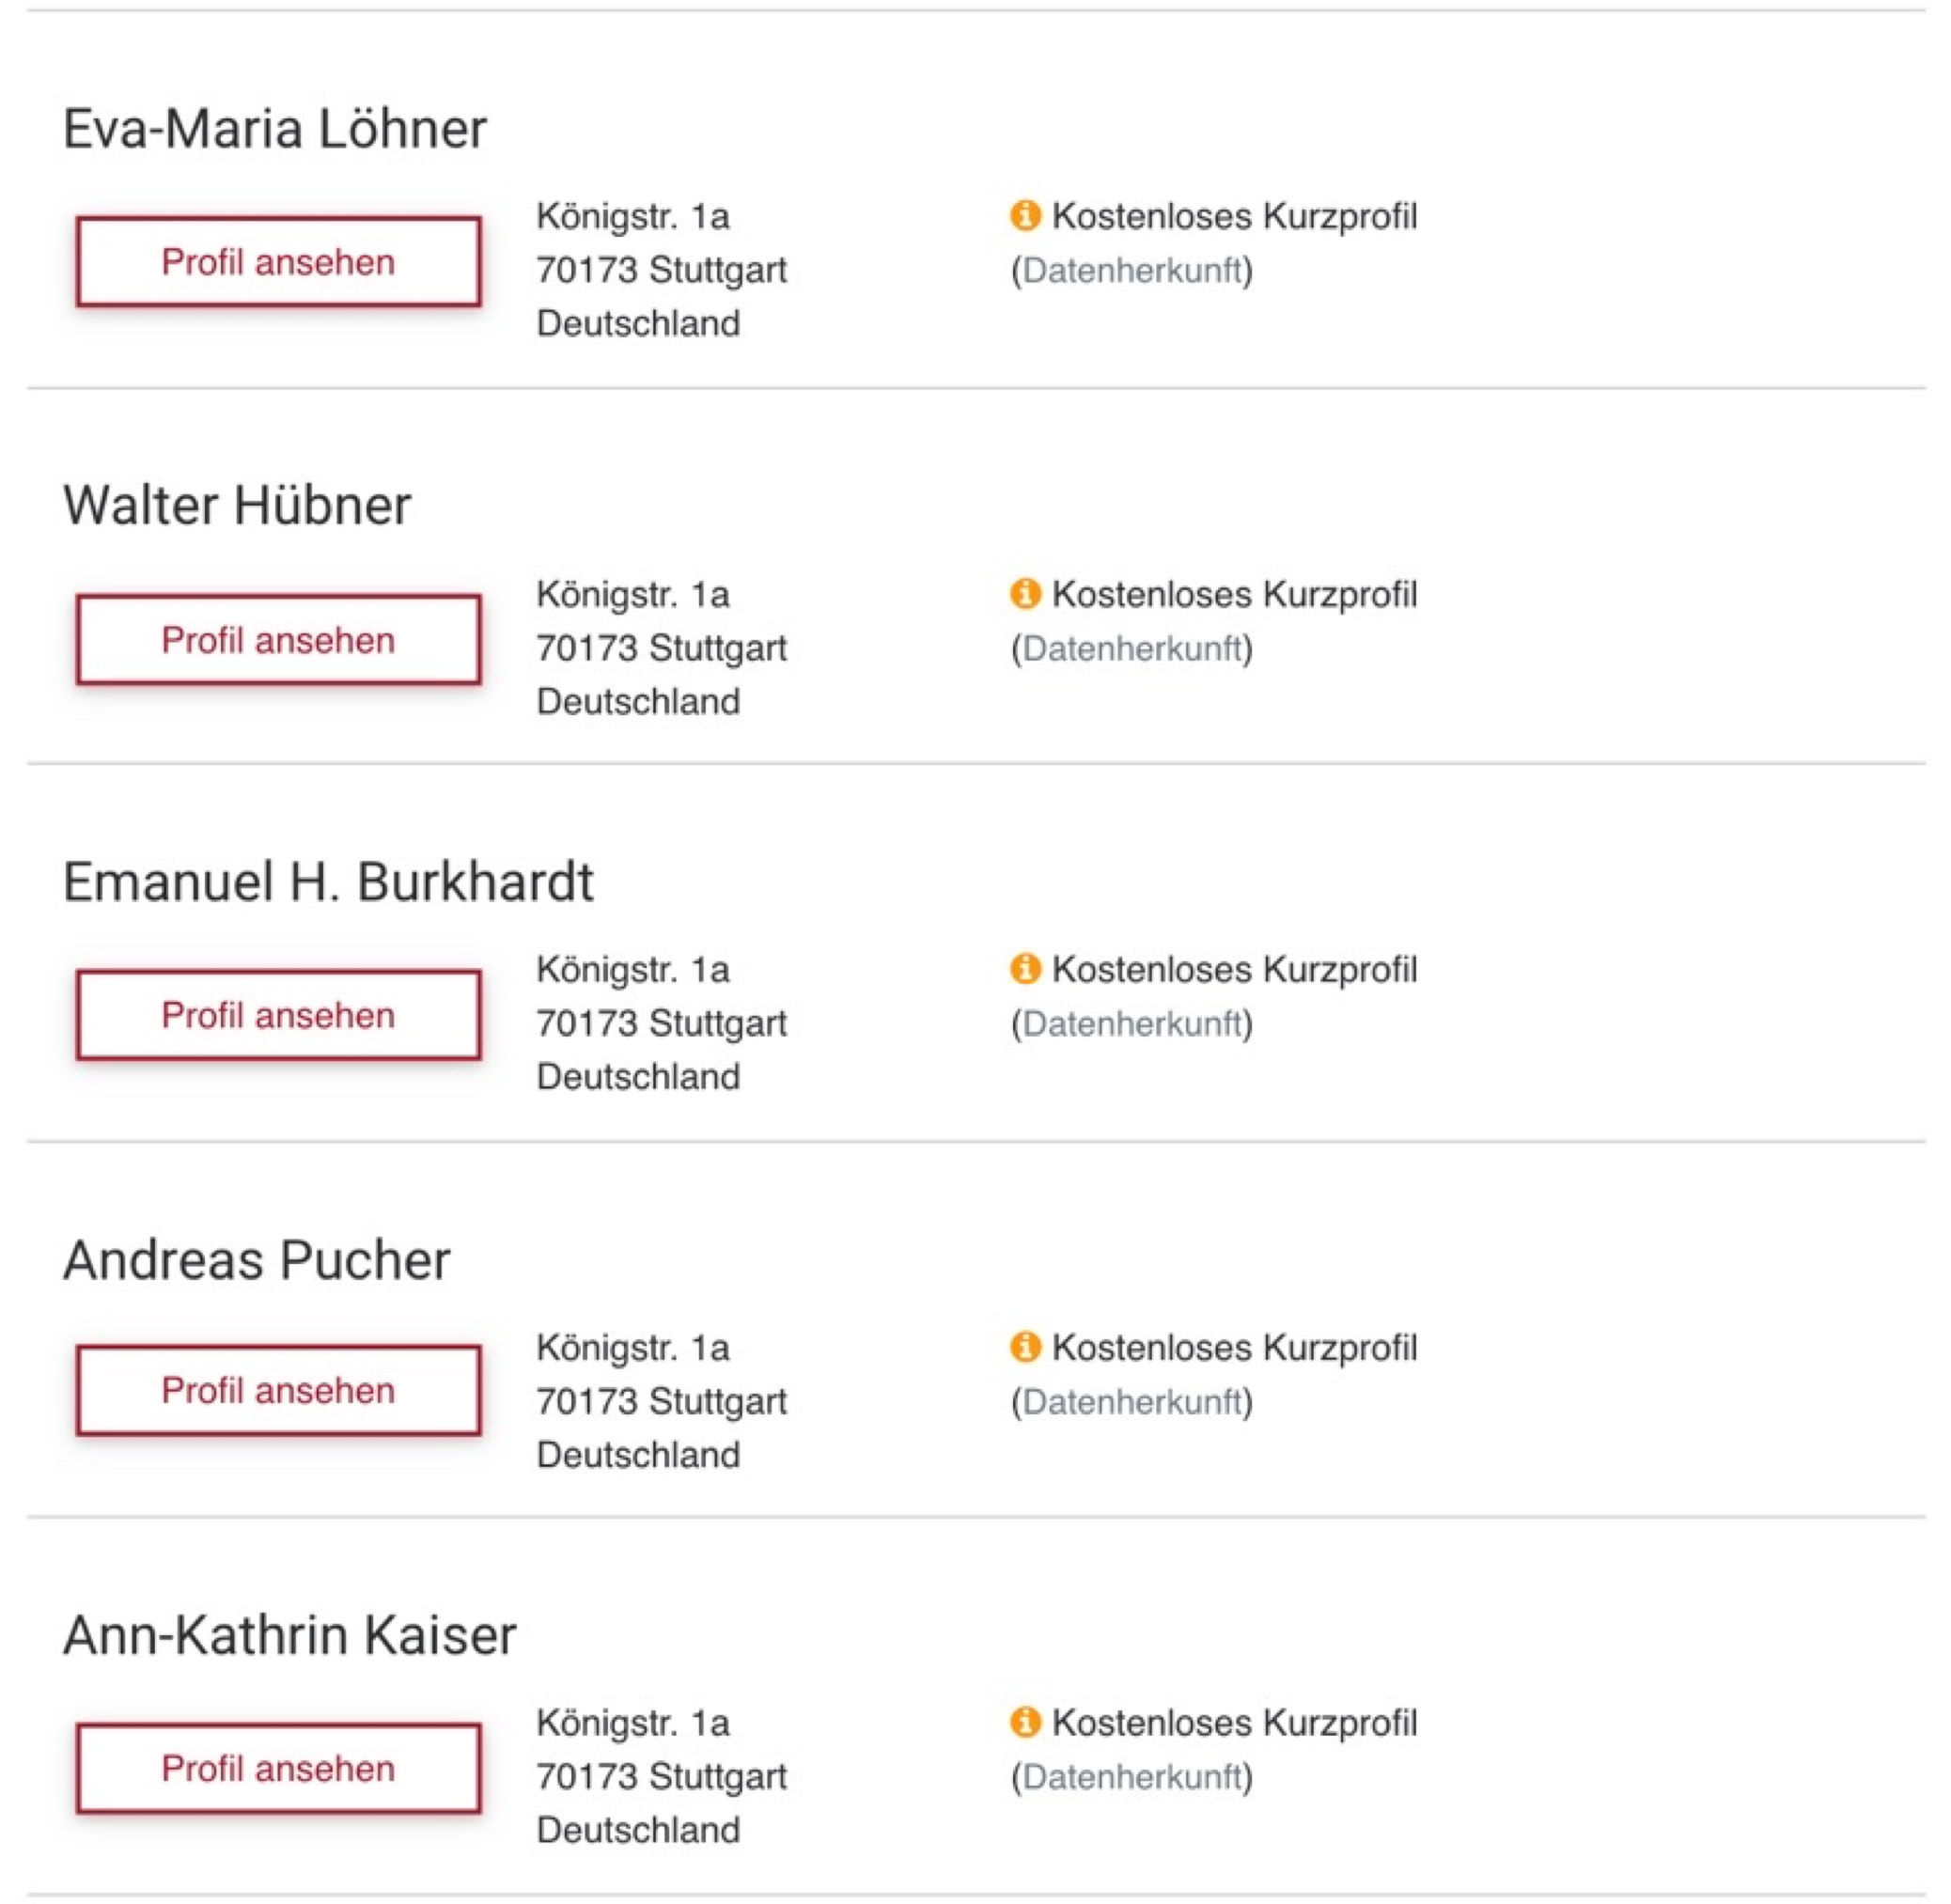
Task: Click the info icon beside Eva-Maria Löhner's Kurzprofil
Action: 1025,215
